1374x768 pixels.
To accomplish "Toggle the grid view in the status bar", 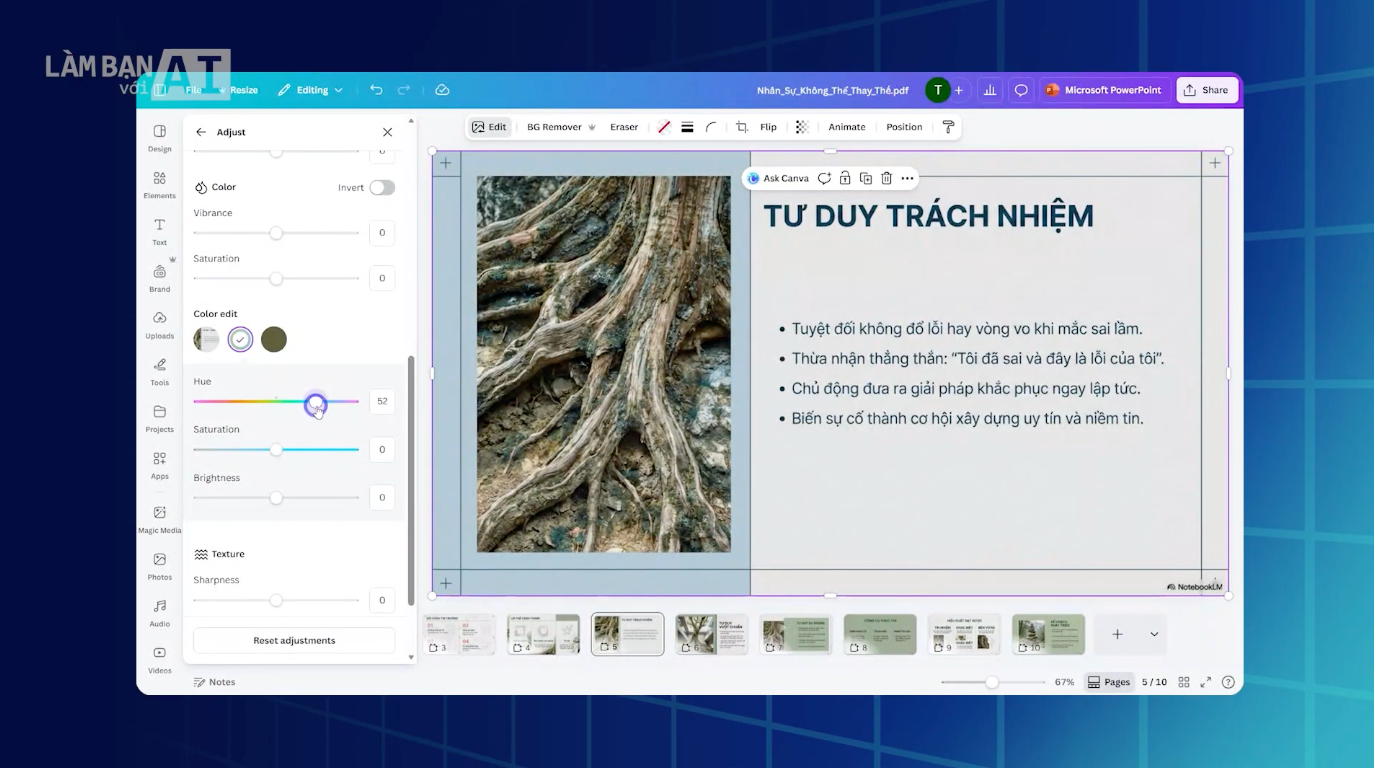I will point(1183,681).
